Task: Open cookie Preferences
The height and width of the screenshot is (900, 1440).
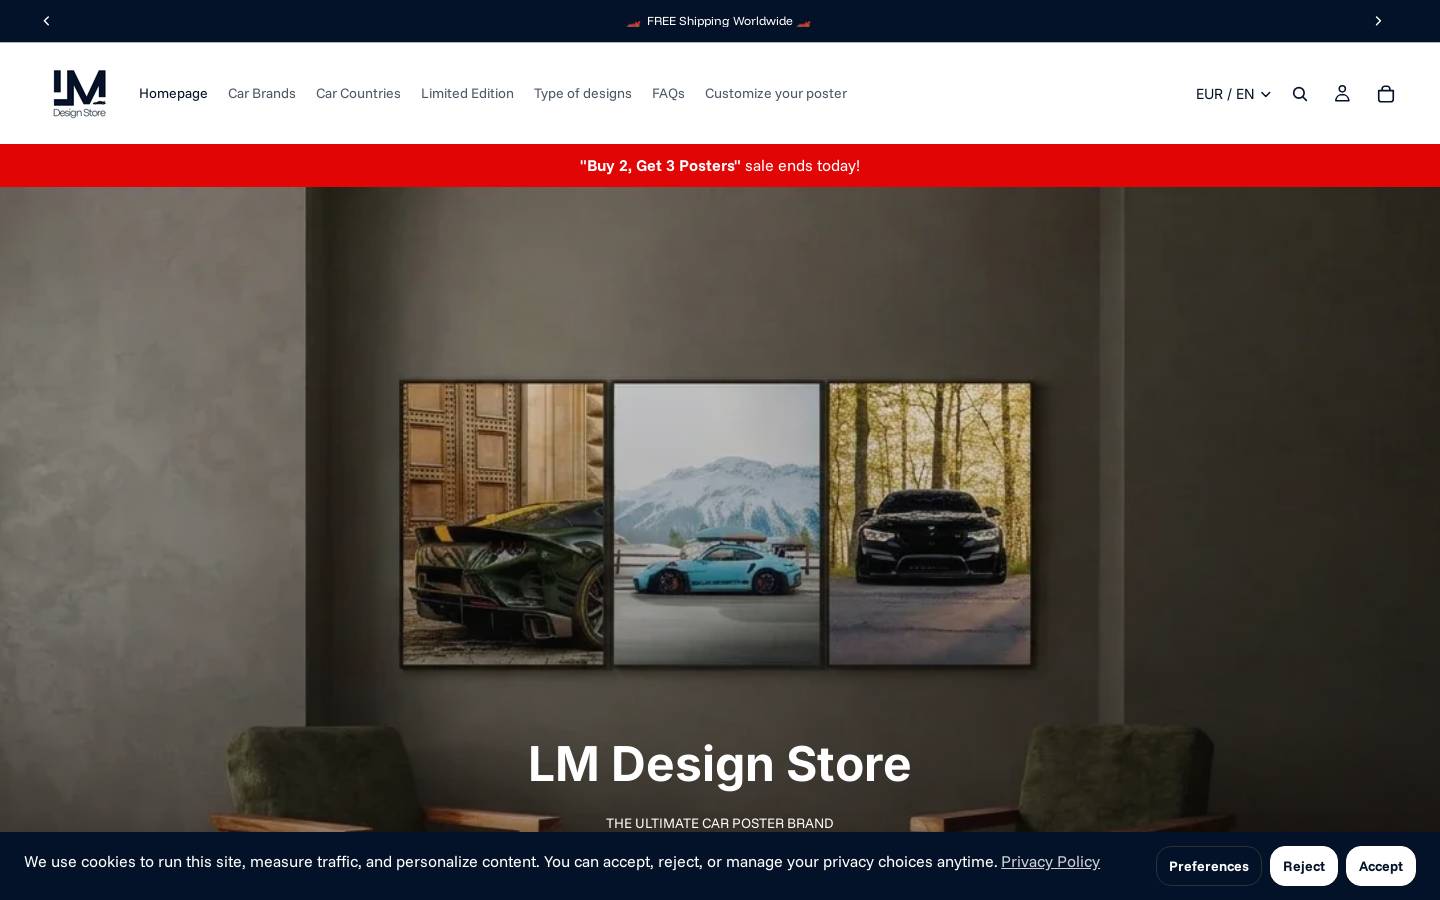Action: coord(1209,866)
